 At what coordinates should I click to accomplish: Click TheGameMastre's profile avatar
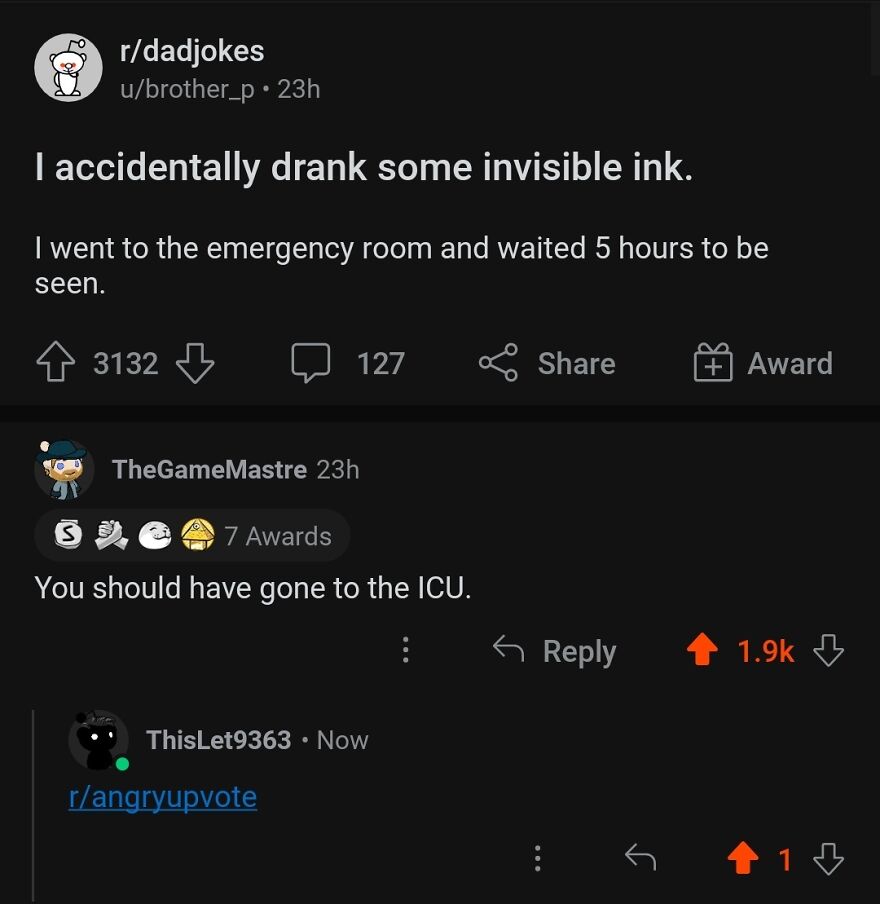coord(62,470)
